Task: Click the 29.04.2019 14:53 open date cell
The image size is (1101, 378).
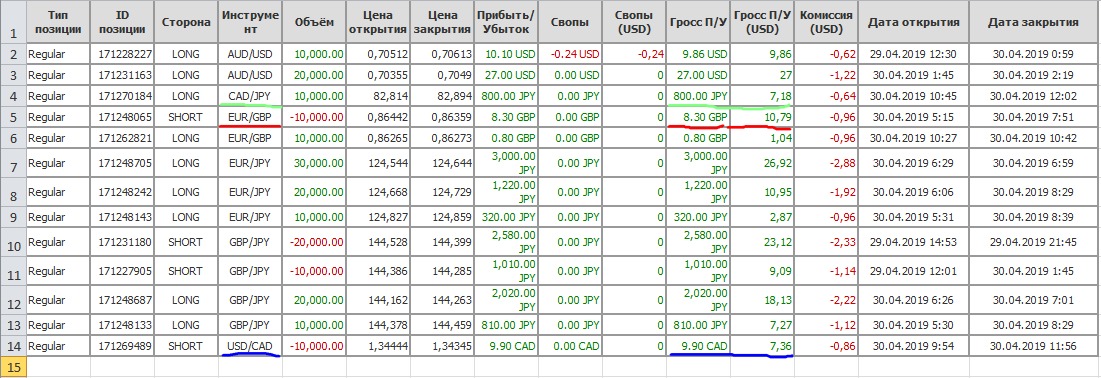Action: point(914,242)
